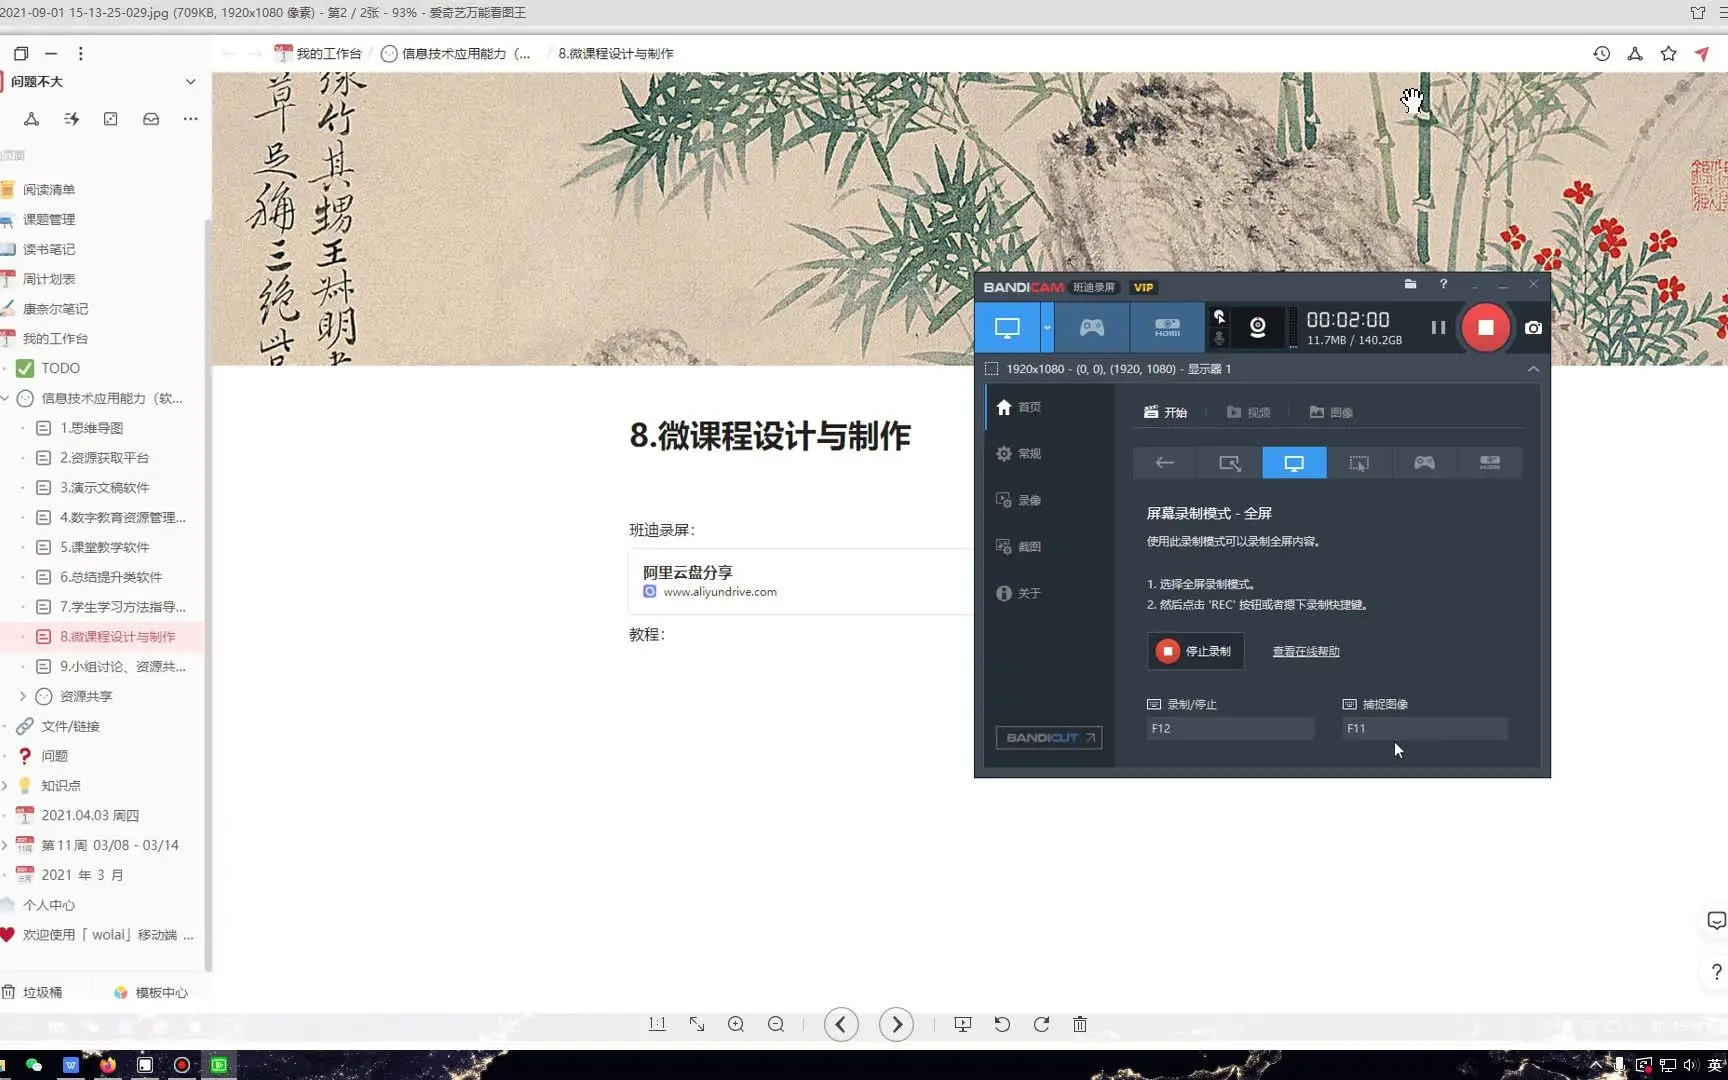The width and height of the screenshot is (1728, 1080).
Task: Edit the 捕捉图像 hotkey field F11
Action: (1425, 728)
